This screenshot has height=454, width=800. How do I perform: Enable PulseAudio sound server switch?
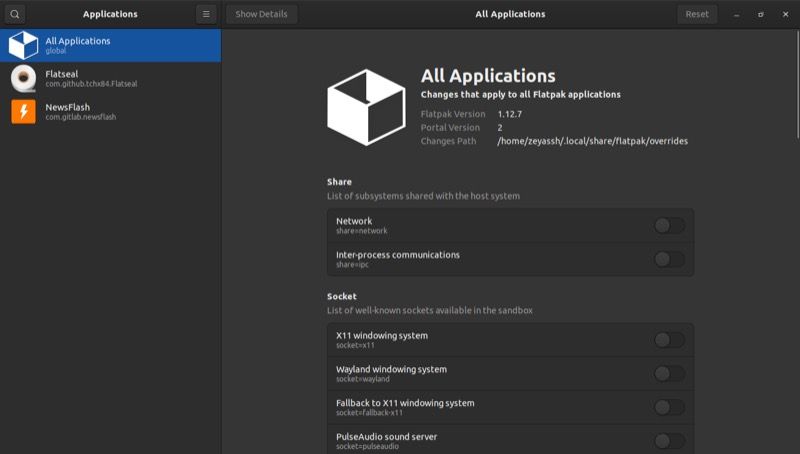(x=669, y=441)
